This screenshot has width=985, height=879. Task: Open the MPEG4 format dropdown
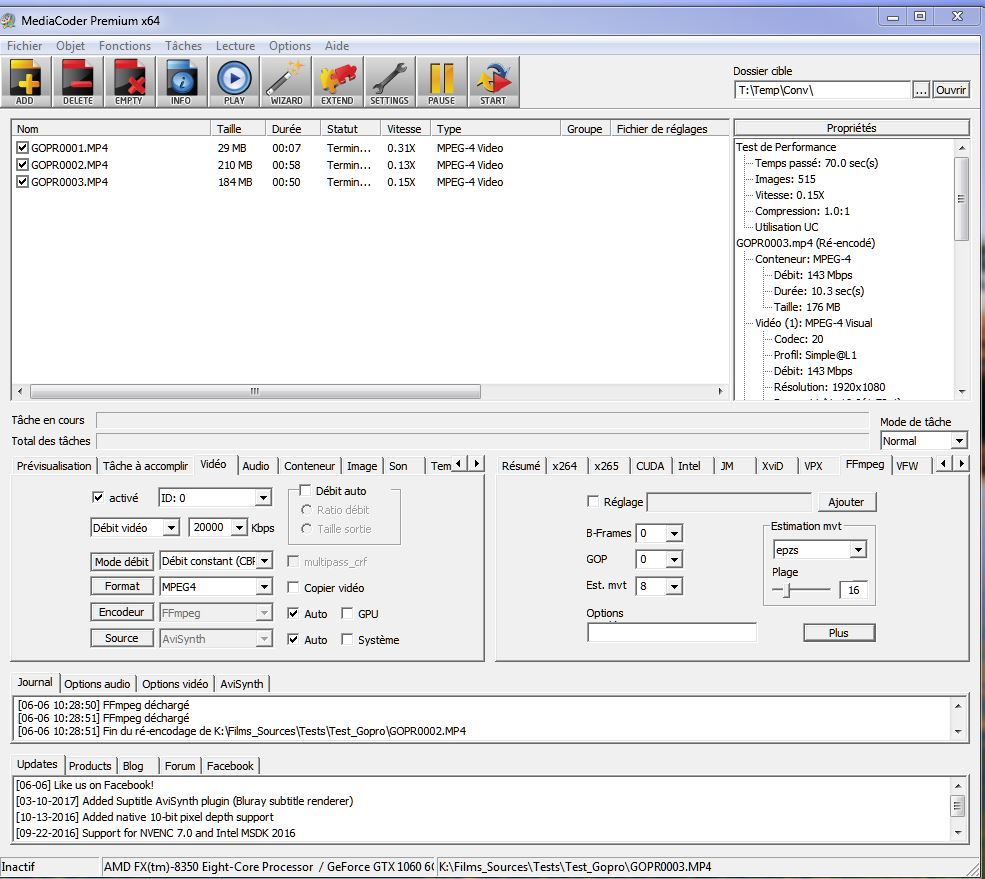(264, 587)
